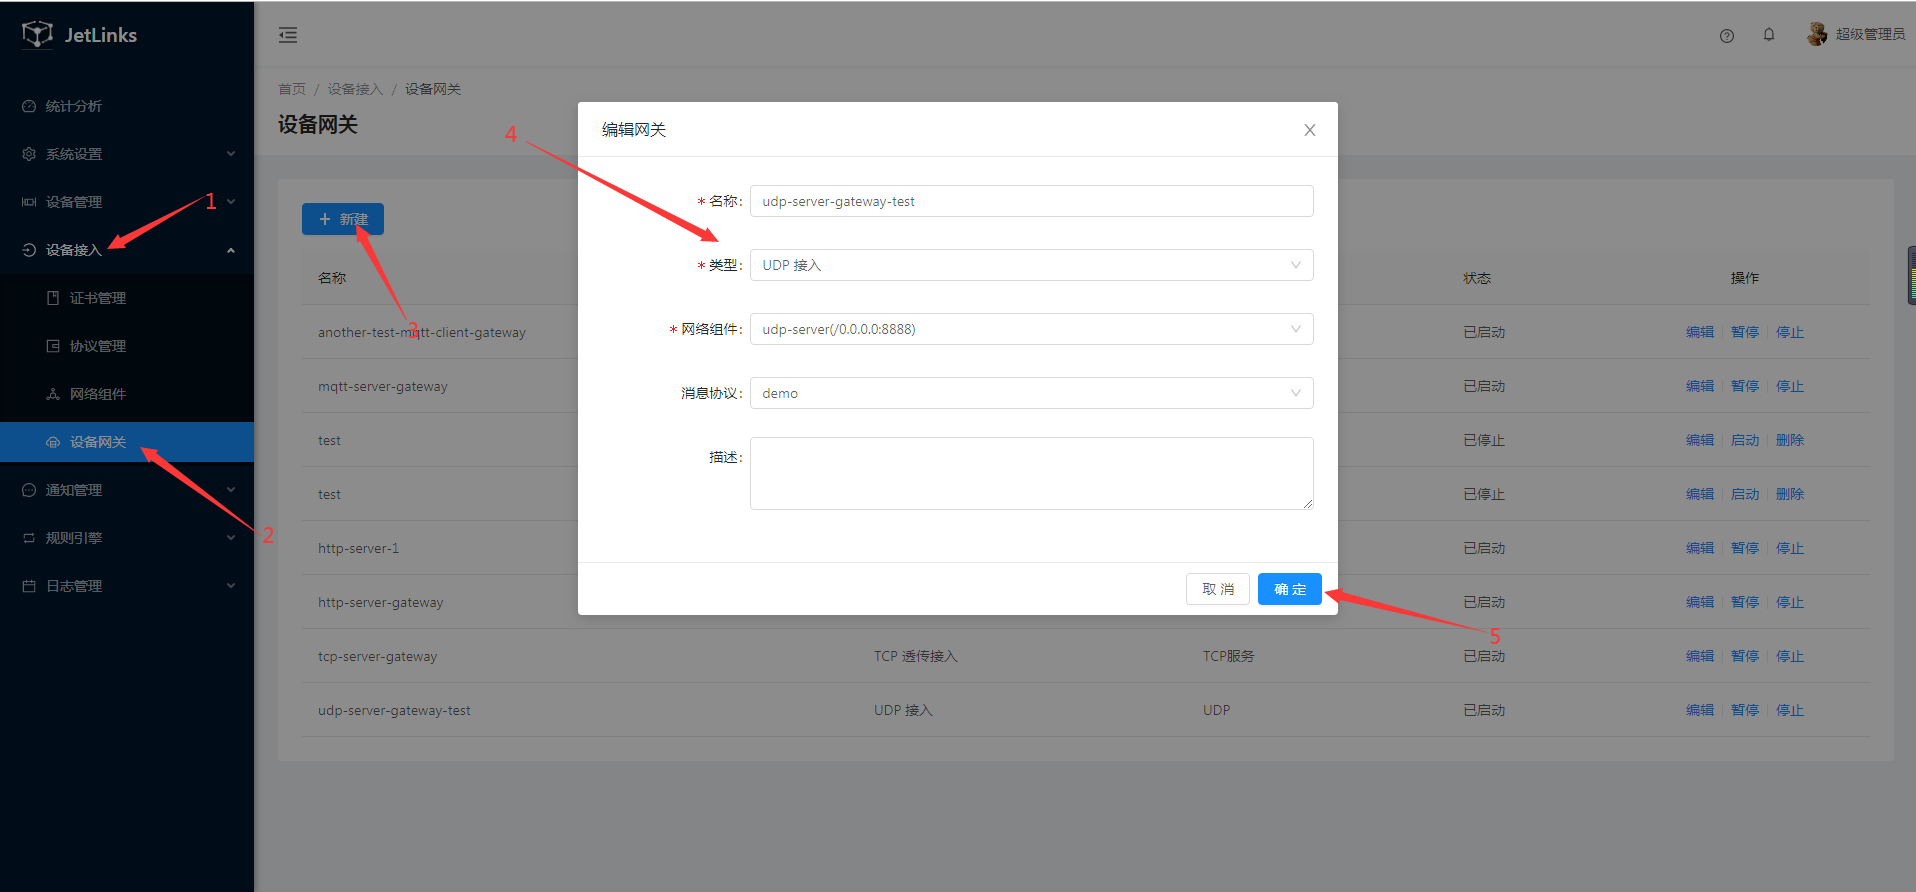The height and width of the screenshot is (892, 1916).
Task: Select 设备网关 submenu item
Action: pyautogui.click(x=127, y=442)
